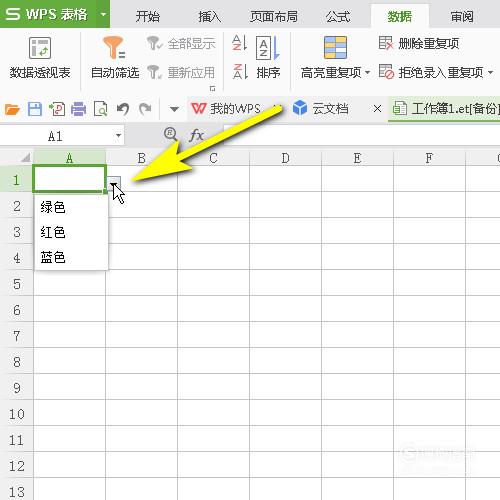Open the PivotTable (数据透视表) tool
Image resolution: width=500 pixels, height=500 pixels.
tap(40, 58)
